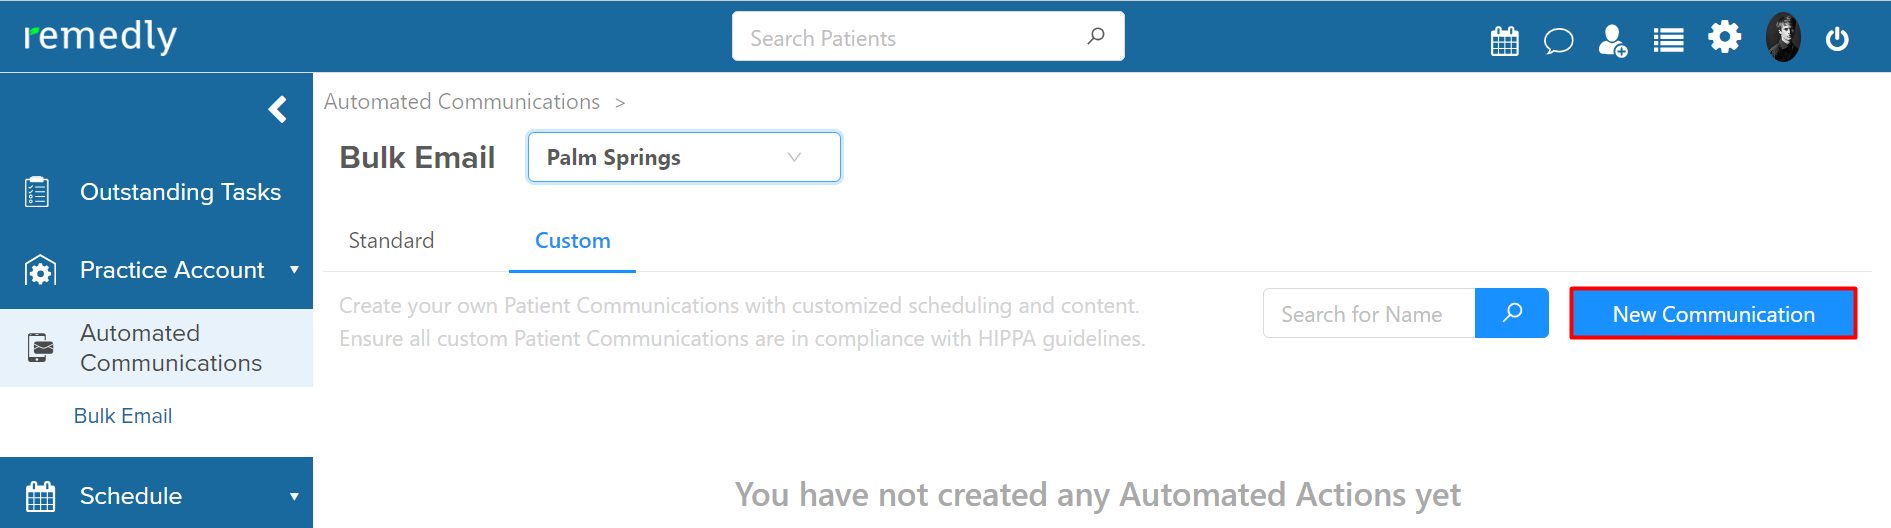Click the blue name search button
The width and height of the screenshot is (1891, 528).
1512,313
